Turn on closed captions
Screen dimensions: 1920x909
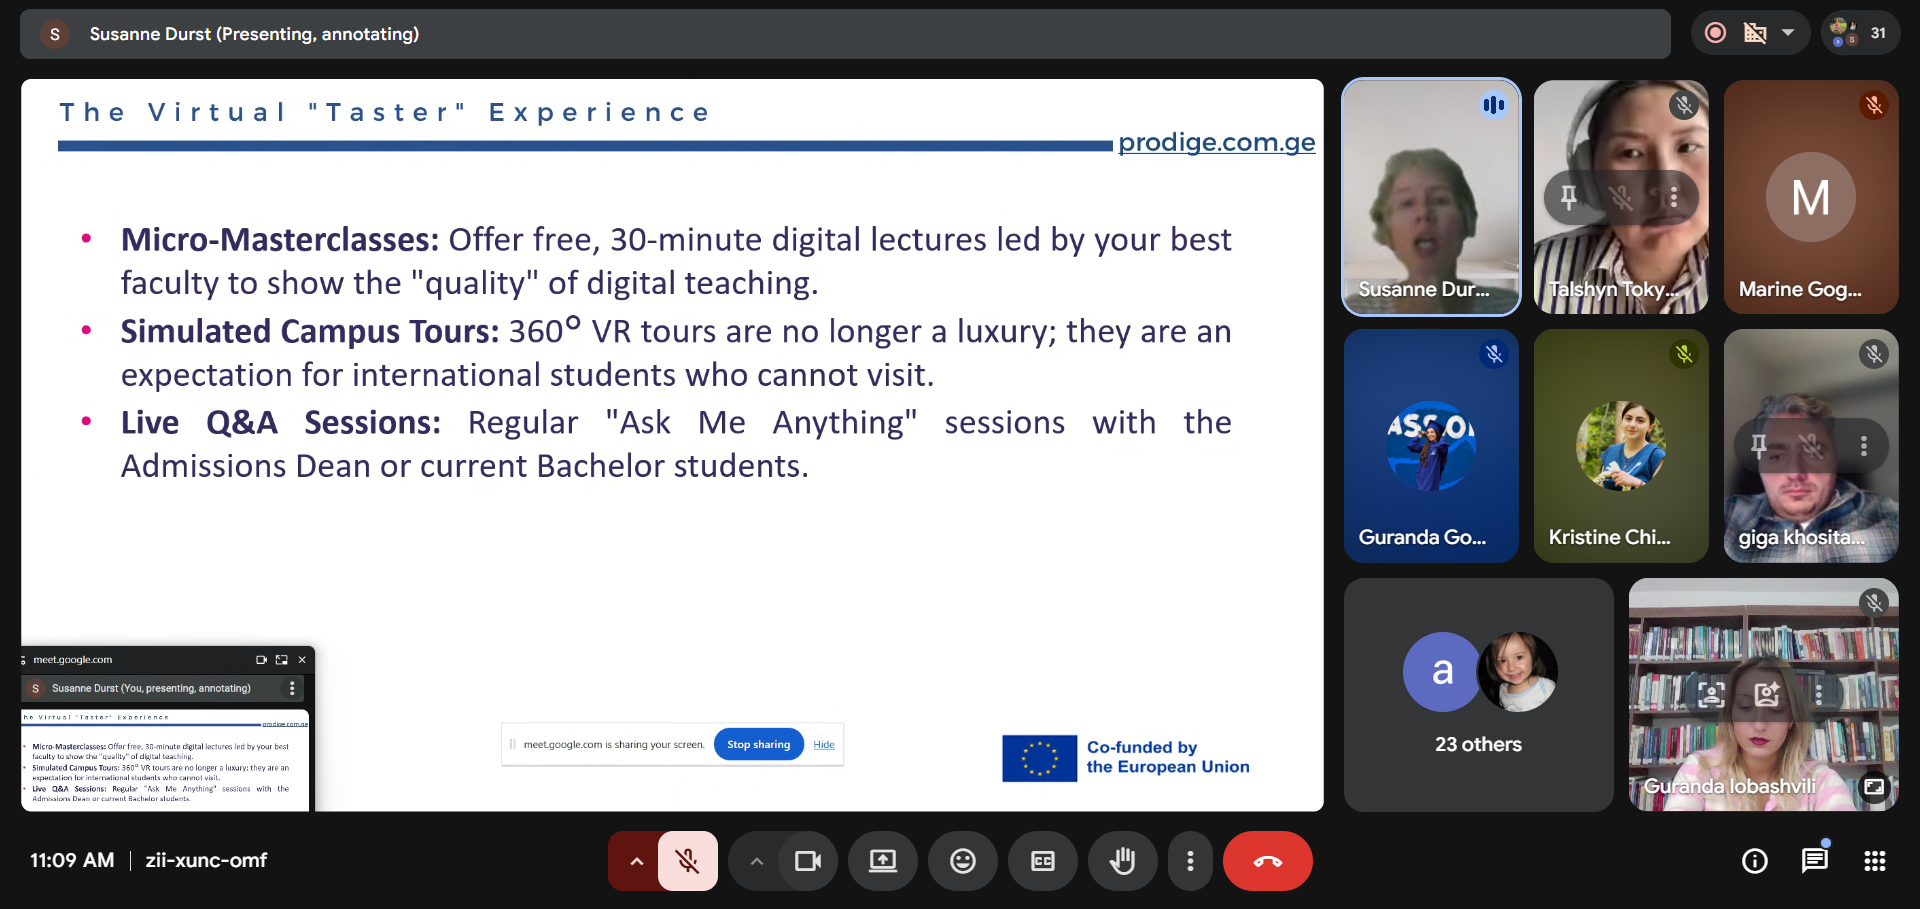pyautogui.click(x=1042, y=861)
